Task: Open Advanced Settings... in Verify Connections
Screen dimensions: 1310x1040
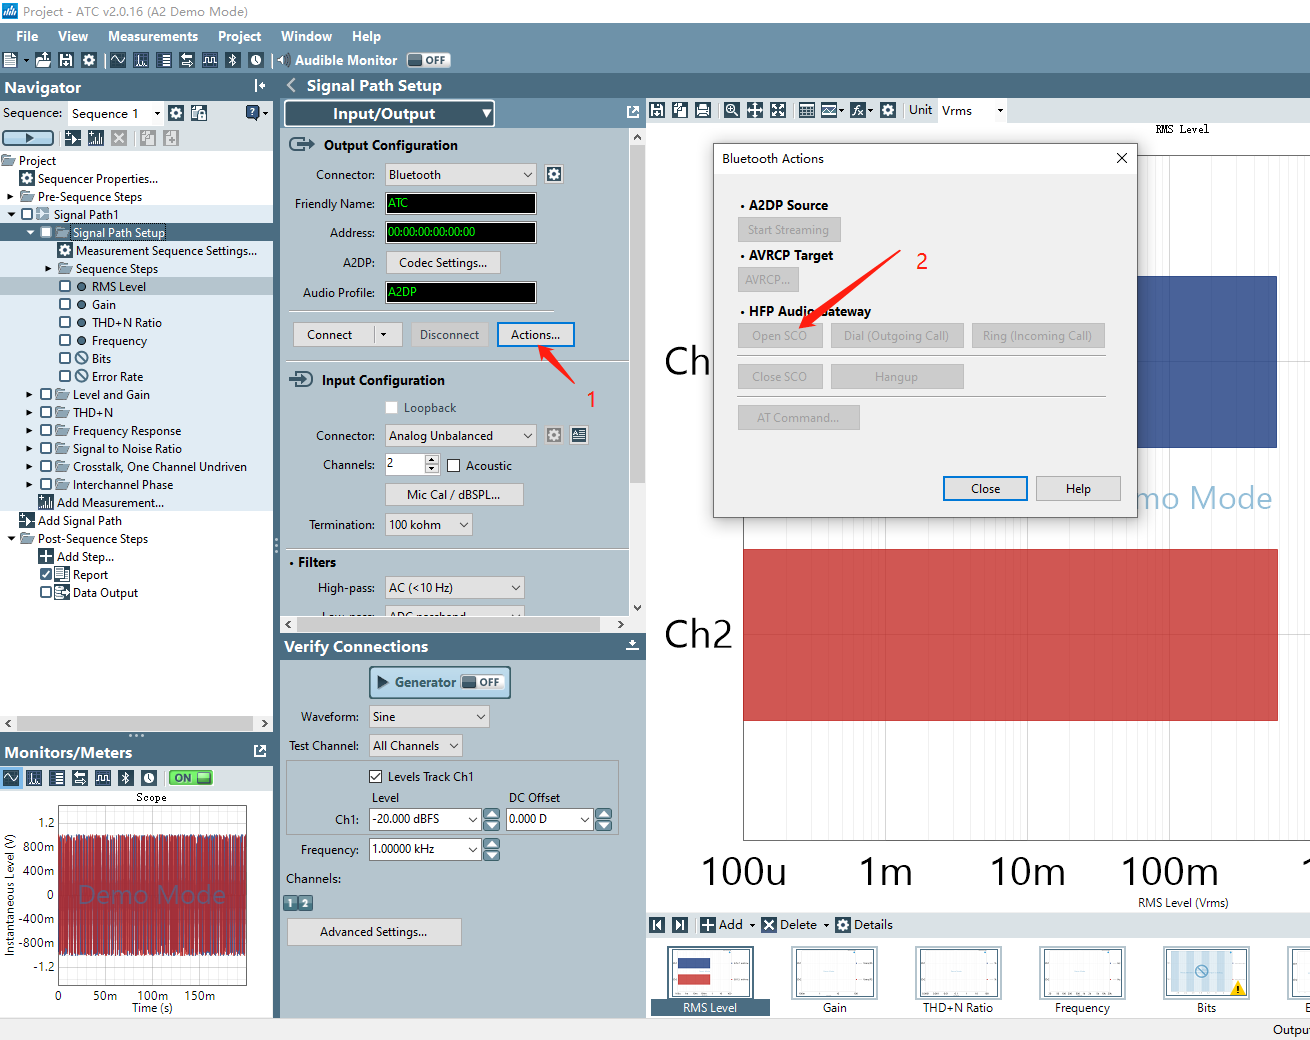Action: pyautogui.click(x=374, y=931)
